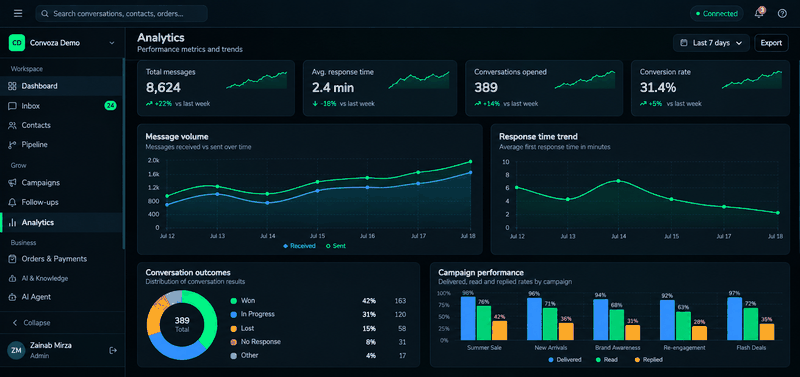Toggle the Read legend in Campaign performance
The image size is (800, 377).
[606, 360]
